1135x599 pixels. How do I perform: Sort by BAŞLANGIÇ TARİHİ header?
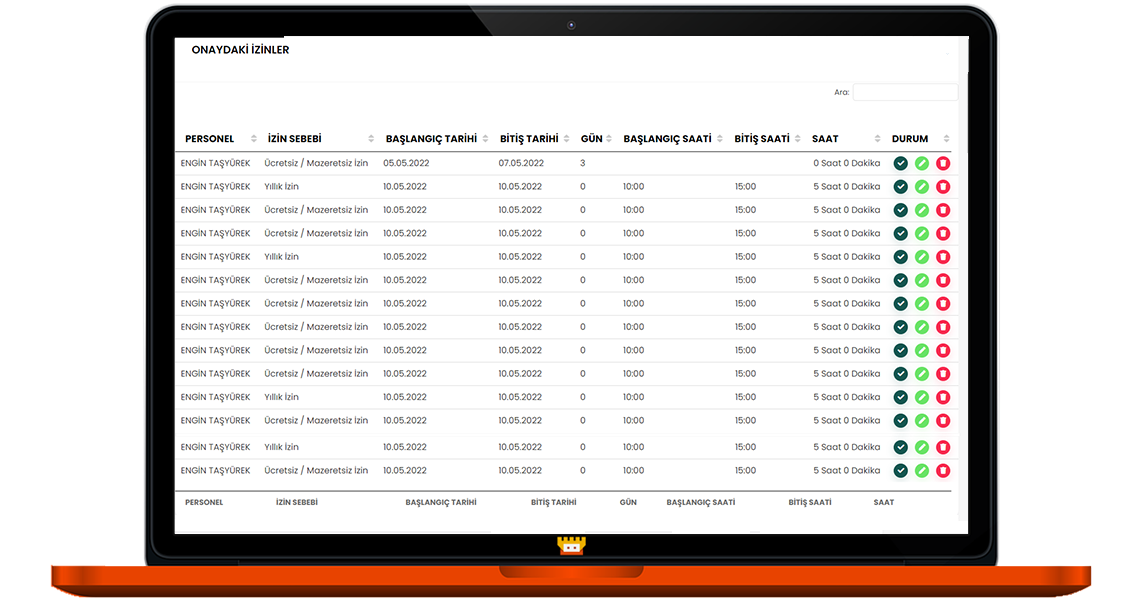(436, 139)
